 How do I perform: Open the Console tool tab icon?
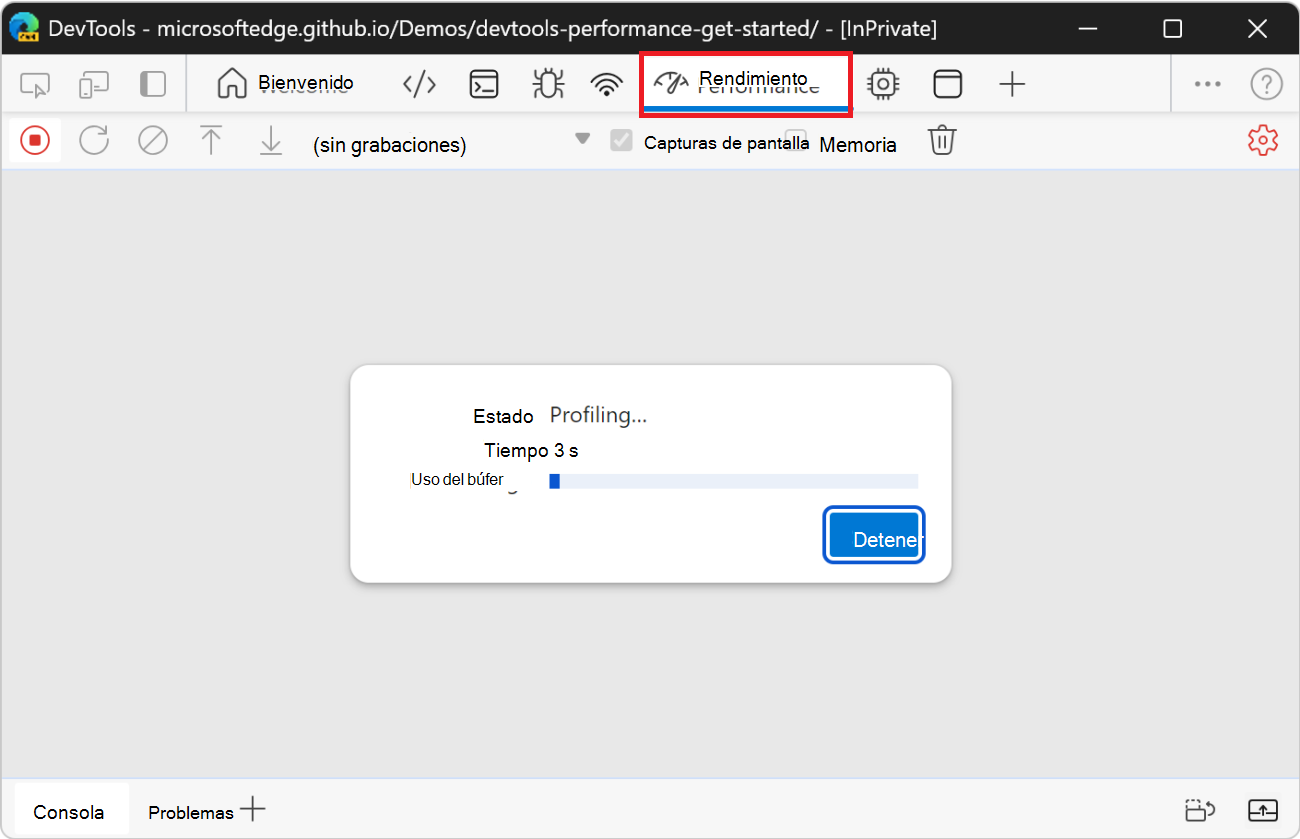[x=484, y=84]
